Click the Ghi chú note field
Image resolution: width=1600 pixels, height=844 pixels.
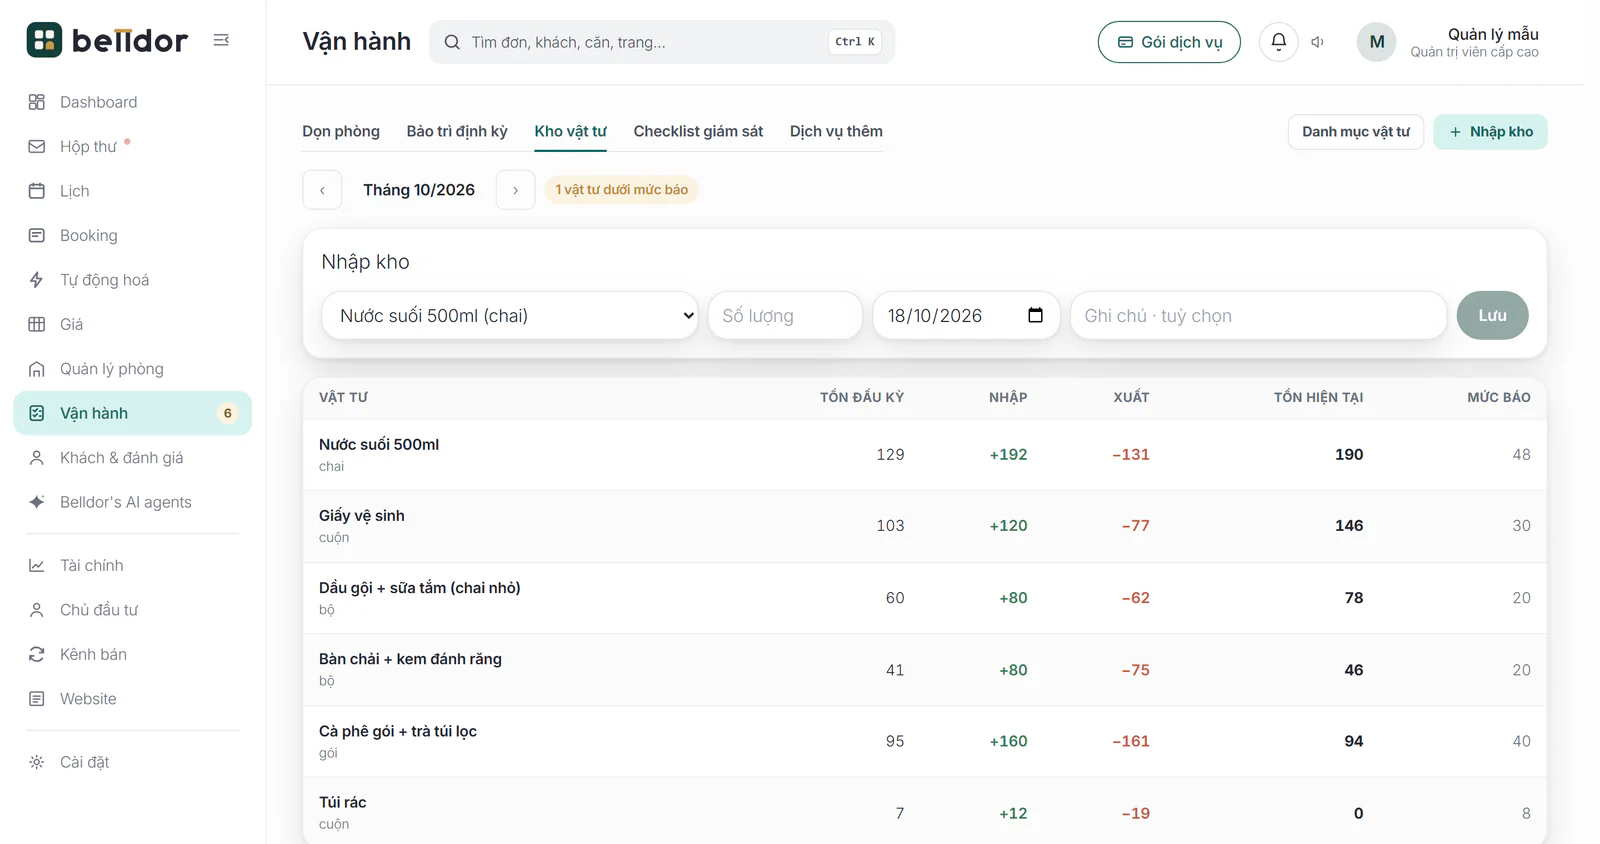(x=1258, y=315)
